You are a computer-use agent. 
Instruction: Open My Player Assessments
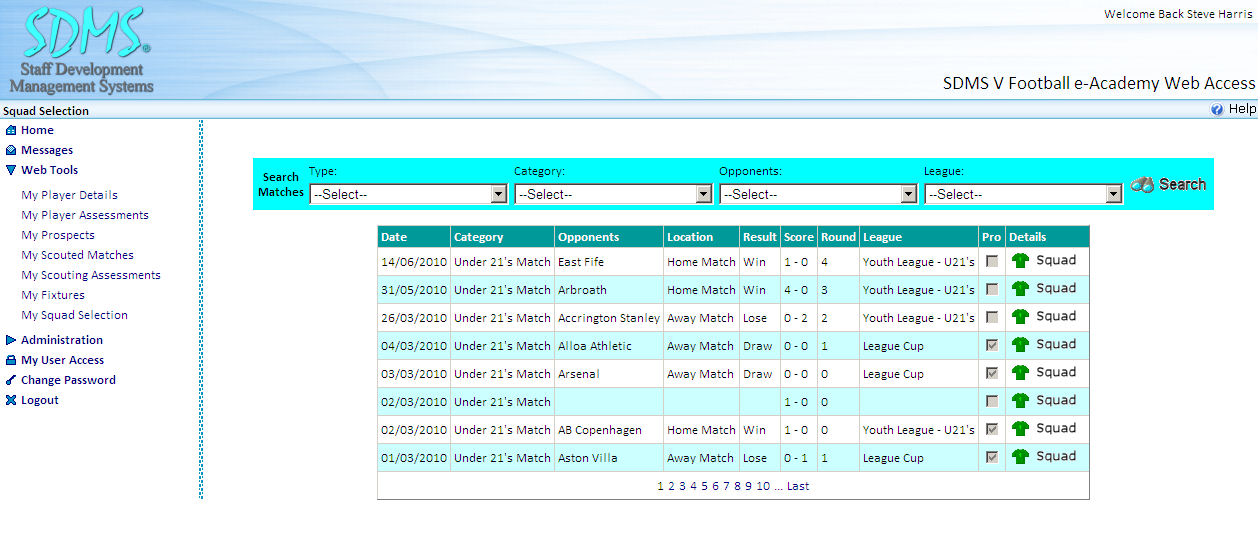click(x=85, y=215)
